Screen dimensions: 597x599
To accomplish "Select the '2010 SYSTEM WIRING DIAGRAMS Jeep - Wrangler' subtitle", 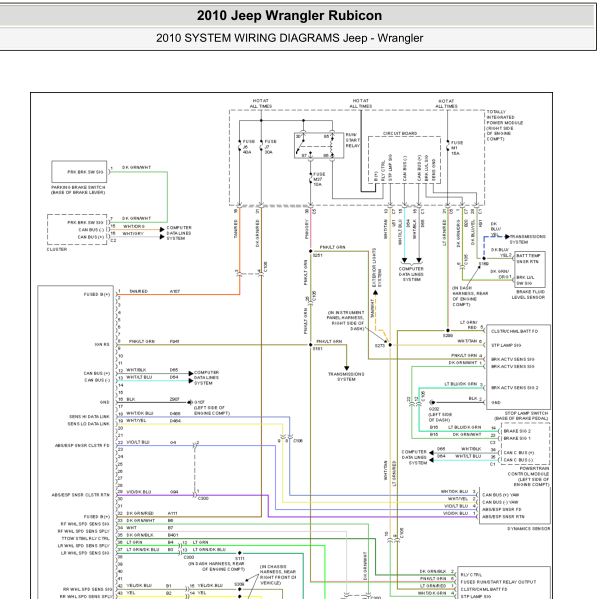I will (289, 38).
